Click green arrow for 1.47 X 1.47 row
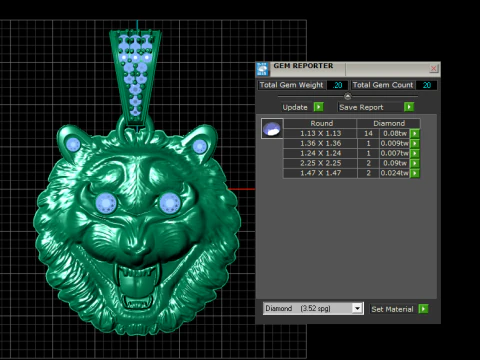 click(415, 173)
